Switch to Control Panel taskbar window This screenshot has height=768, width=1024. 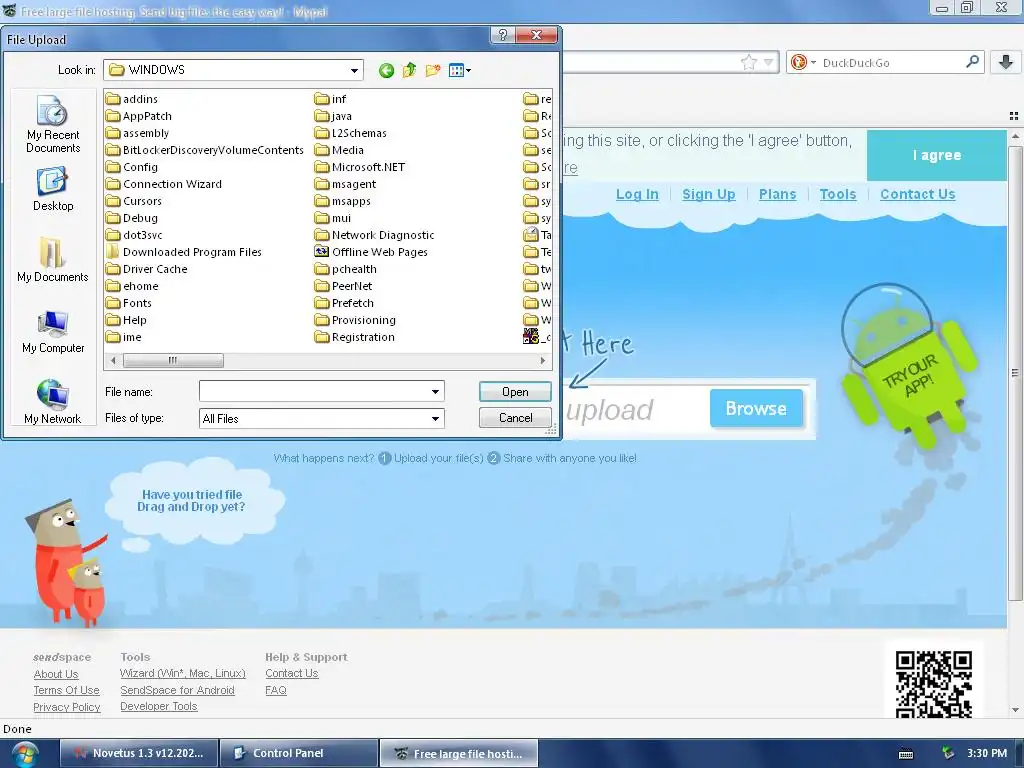point(299,753)
